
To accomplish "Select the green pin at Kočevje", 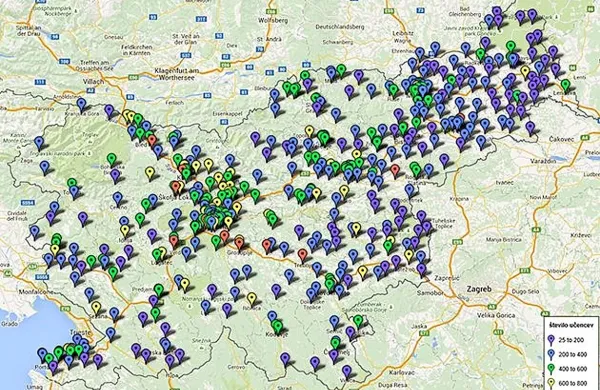I will click(278, 326).
